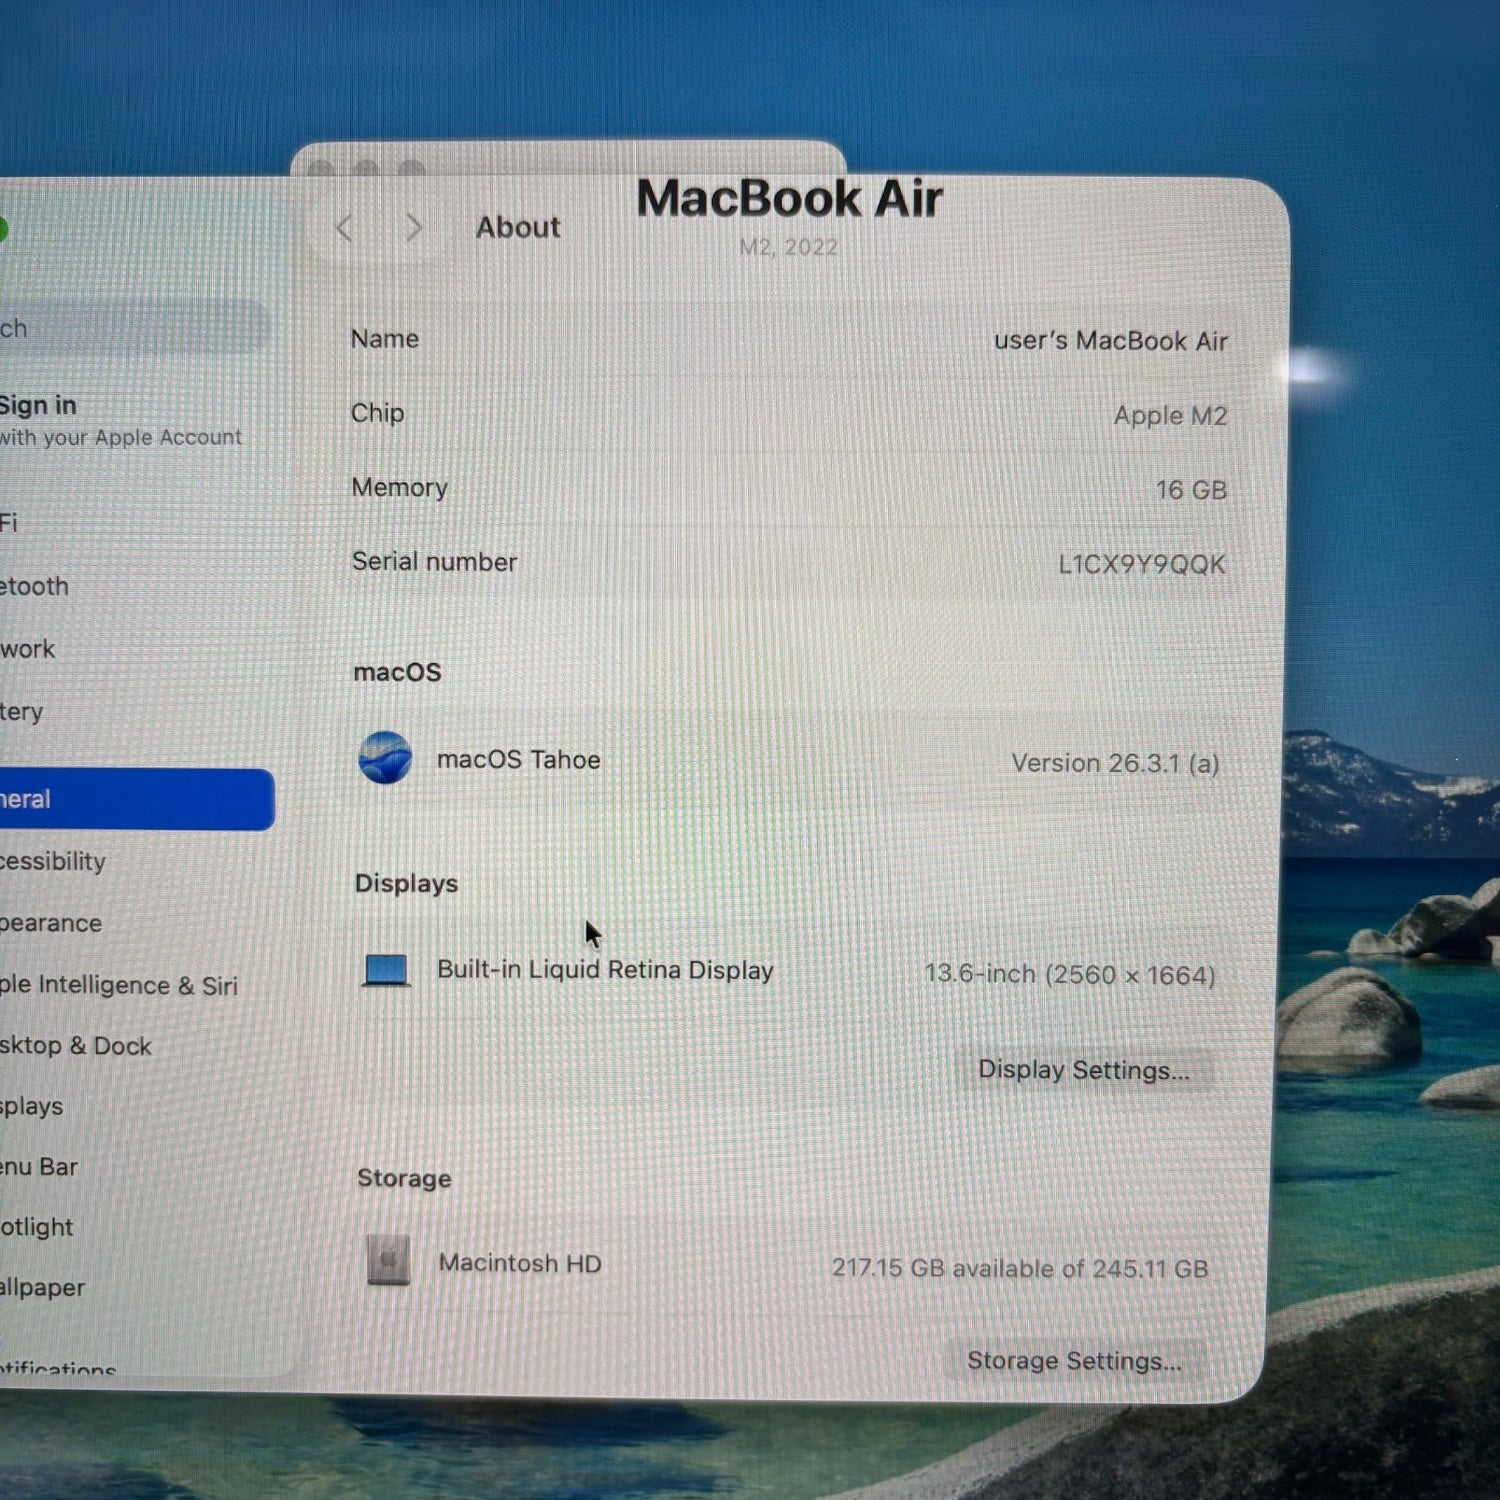Click the Macintosh HD drive icon
Screen dimensions: 1500x1500
tap(388, 1260)
